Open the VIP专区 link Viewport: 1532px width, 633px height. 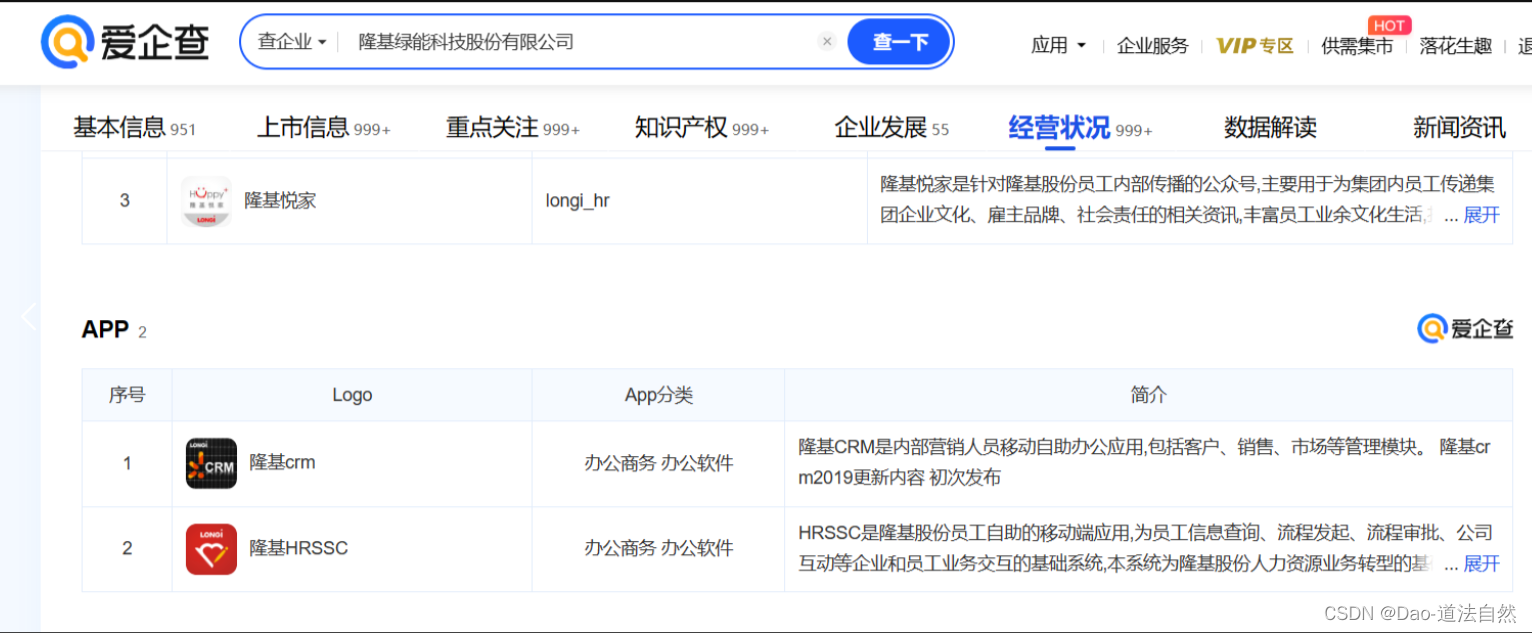(1255, 45)
